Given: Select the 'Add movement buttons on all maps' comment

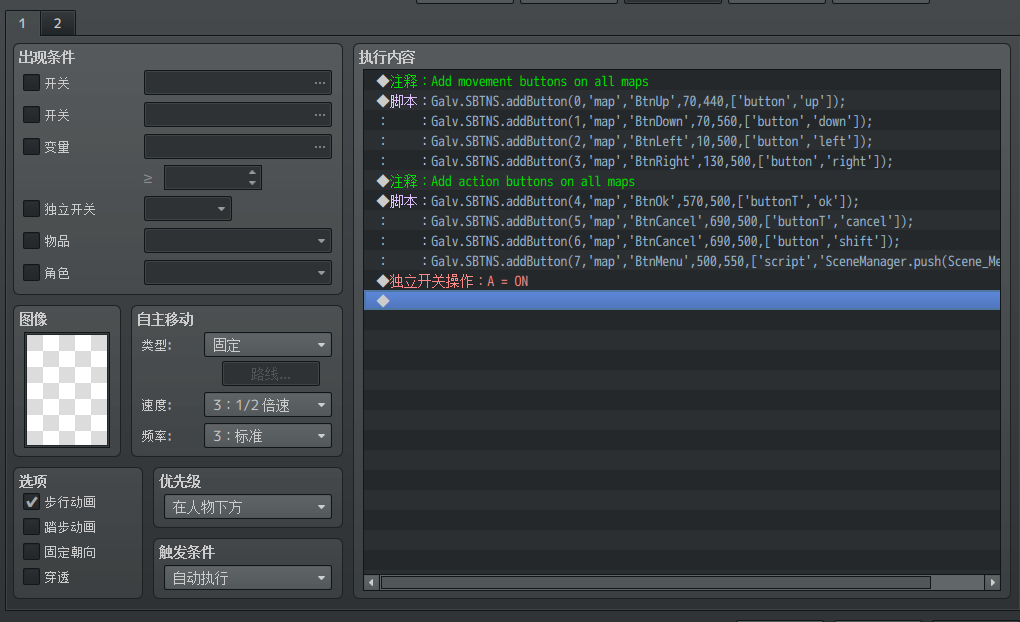Looking at the screenshot, I should (682, 81).
